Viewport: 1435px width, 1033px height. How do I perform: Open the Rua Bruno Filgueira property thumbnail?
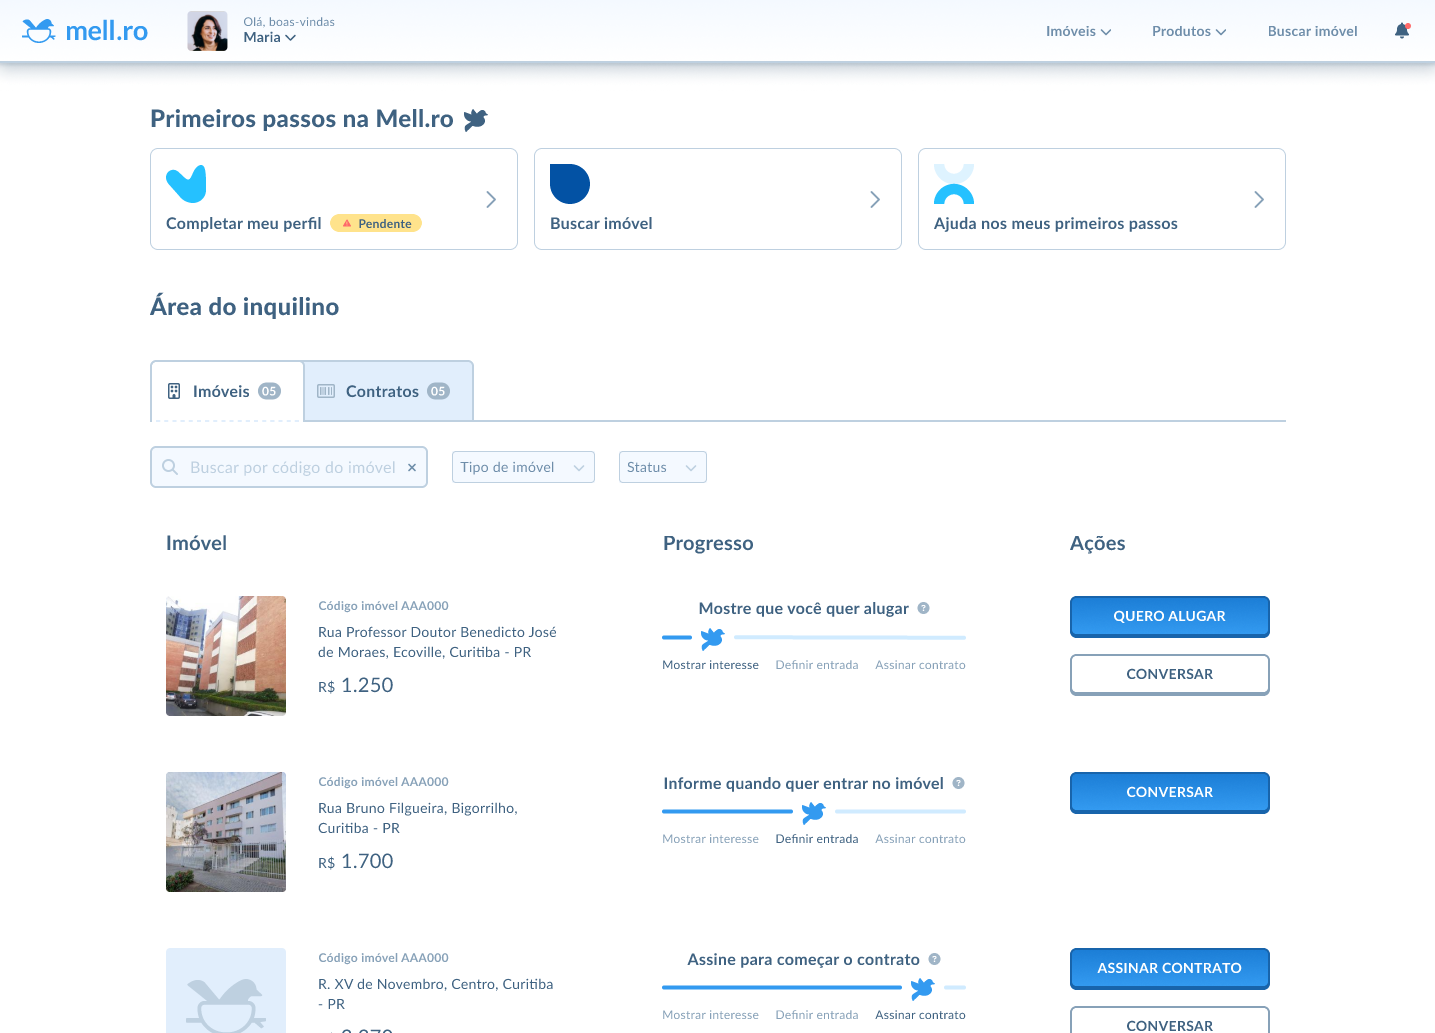(226, 832)
